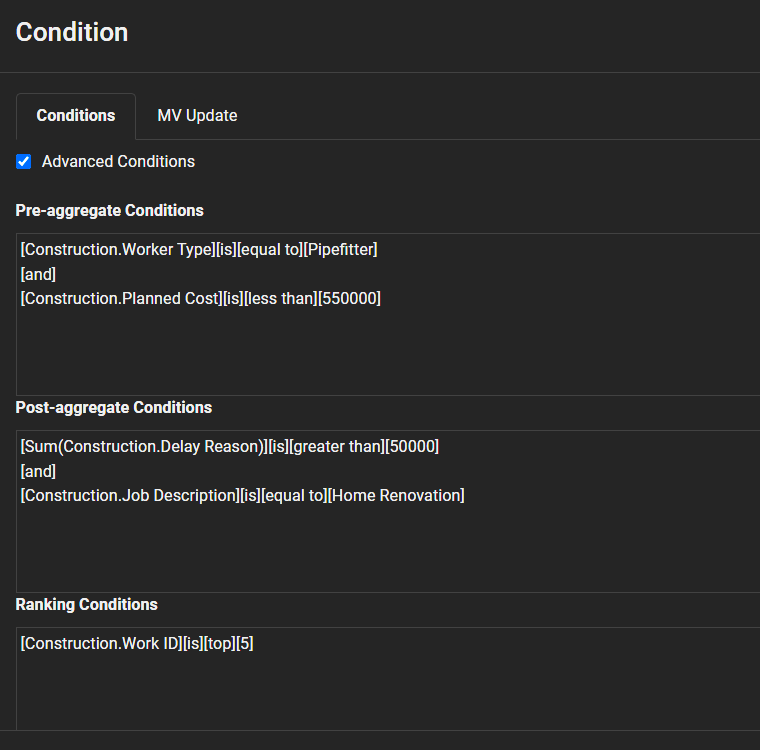Select the Conditions tab

(76, 115)
